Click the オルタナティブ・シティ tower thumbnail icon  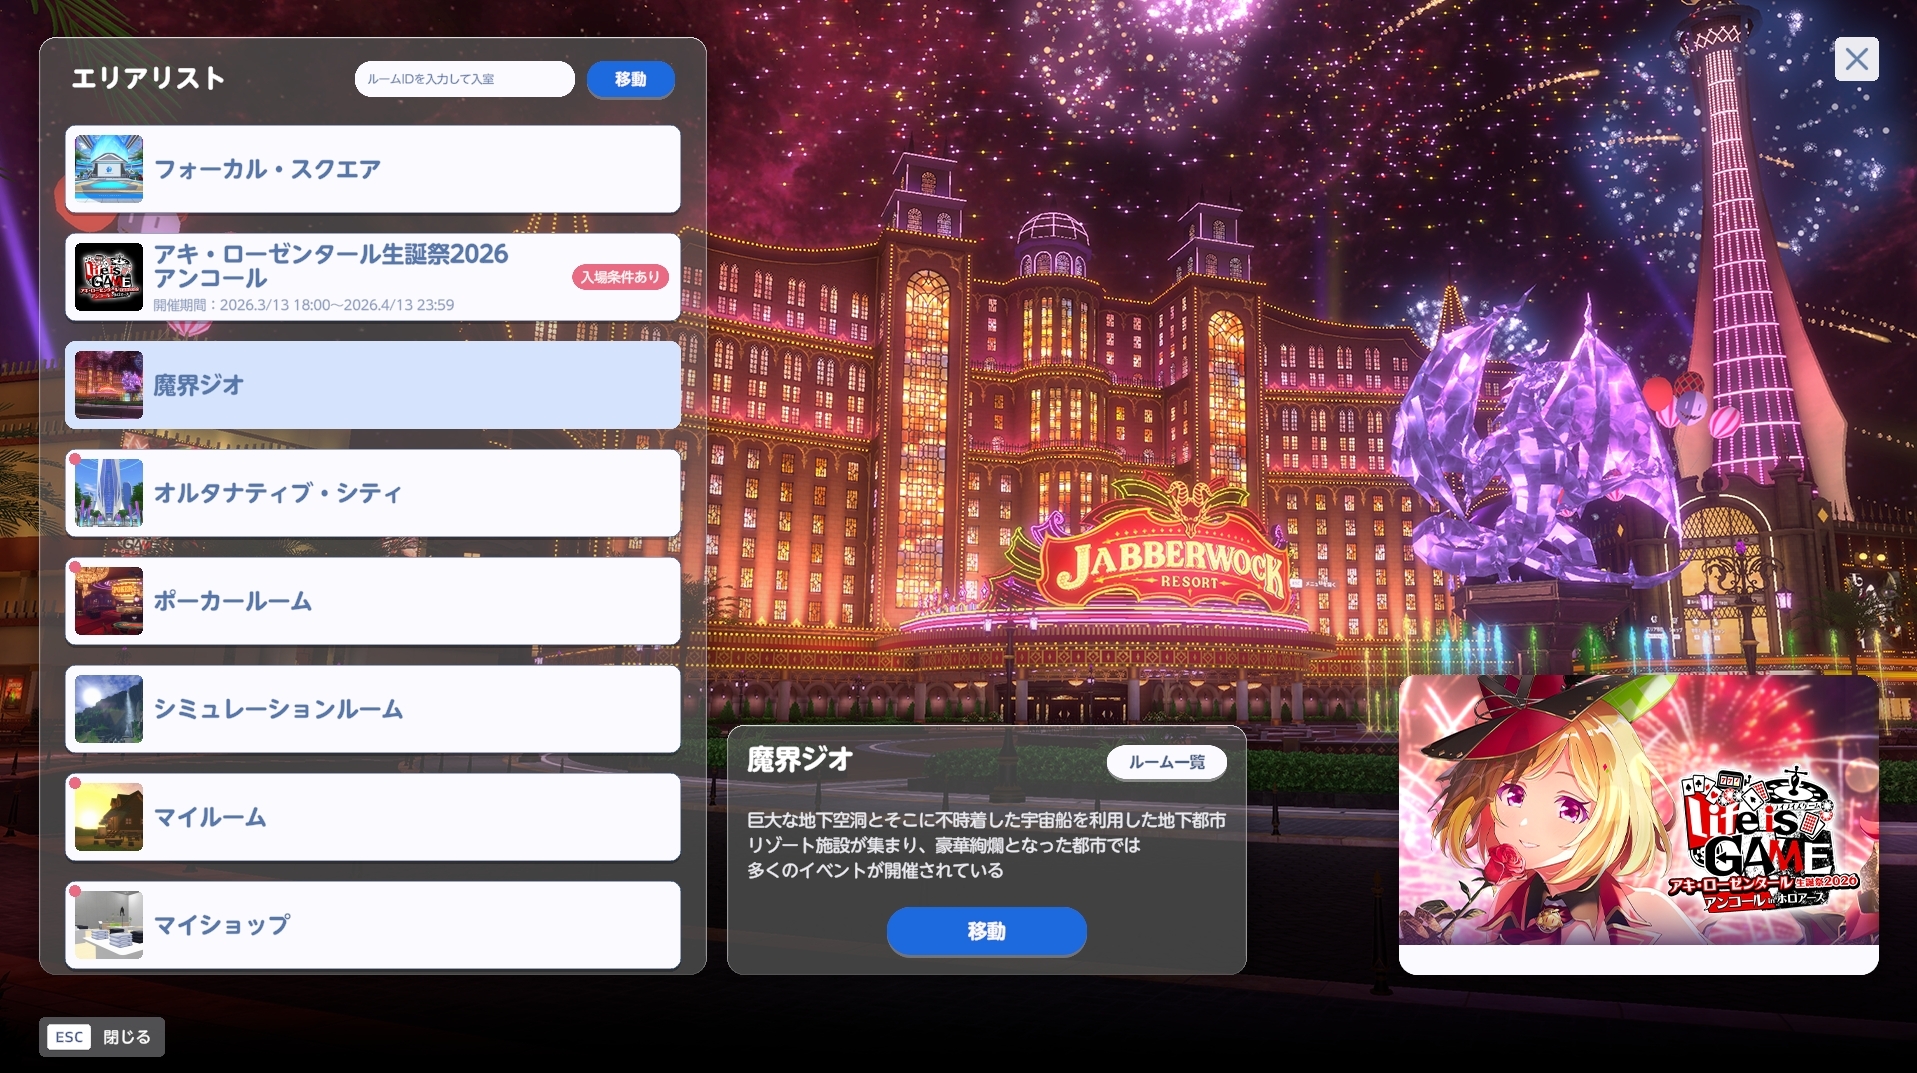click(108, 492)
